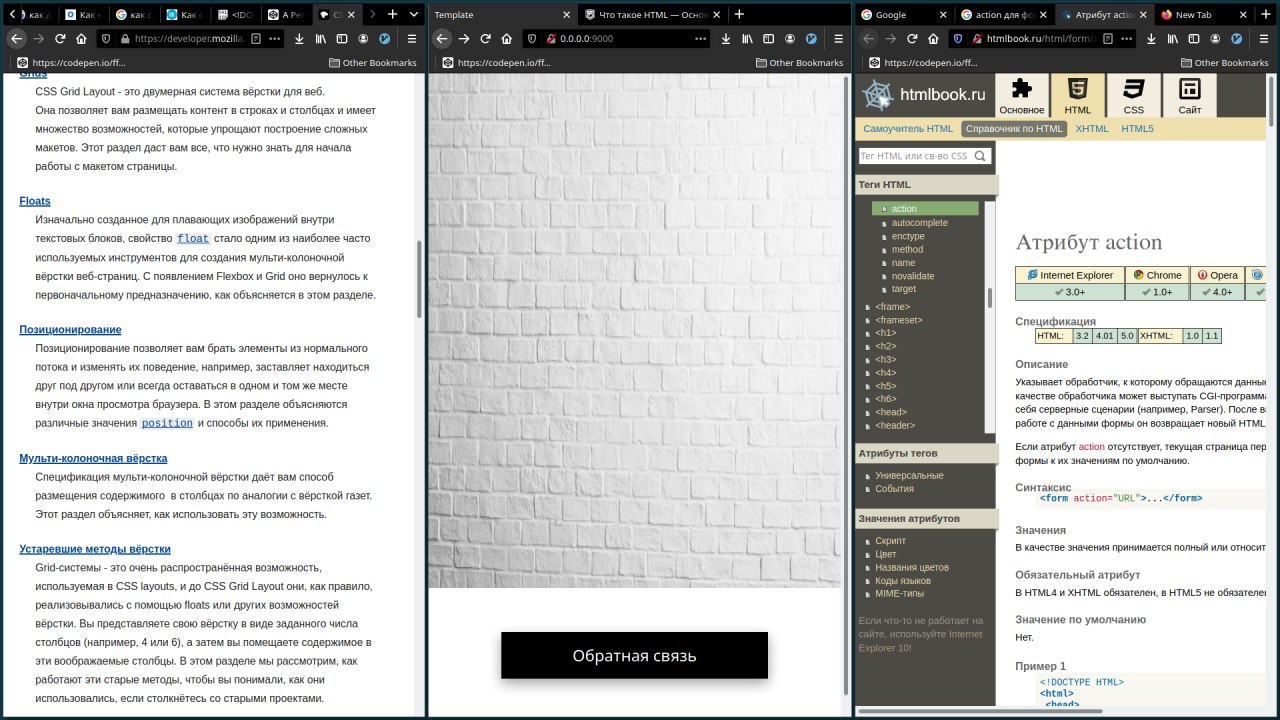The height and width of the screenshot is (720, 1280).
Task: Follow the Позиционирование heading link
Action: coord(70,329)
